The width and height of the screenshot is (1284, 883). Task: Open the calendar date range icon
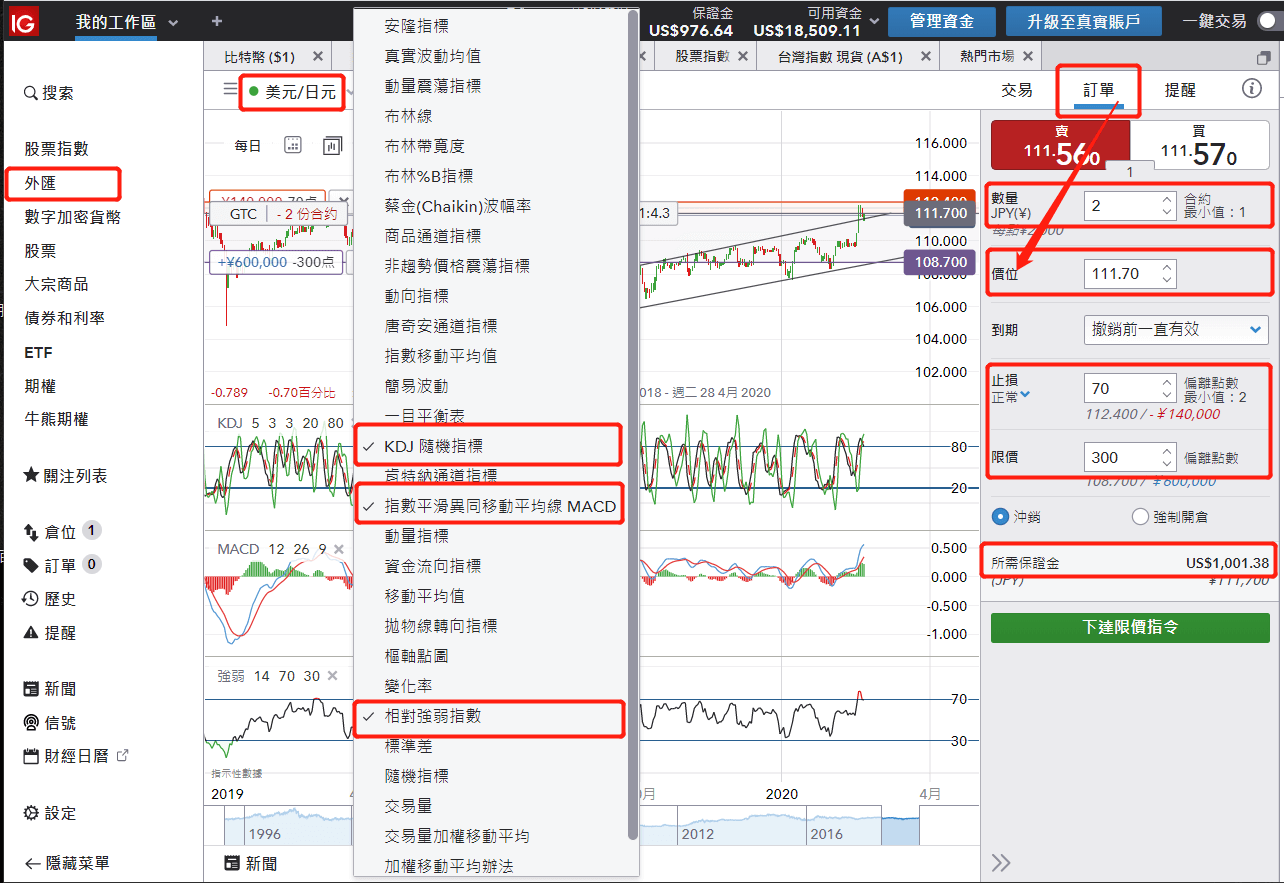pyautogui.click(x=293, y=145)
